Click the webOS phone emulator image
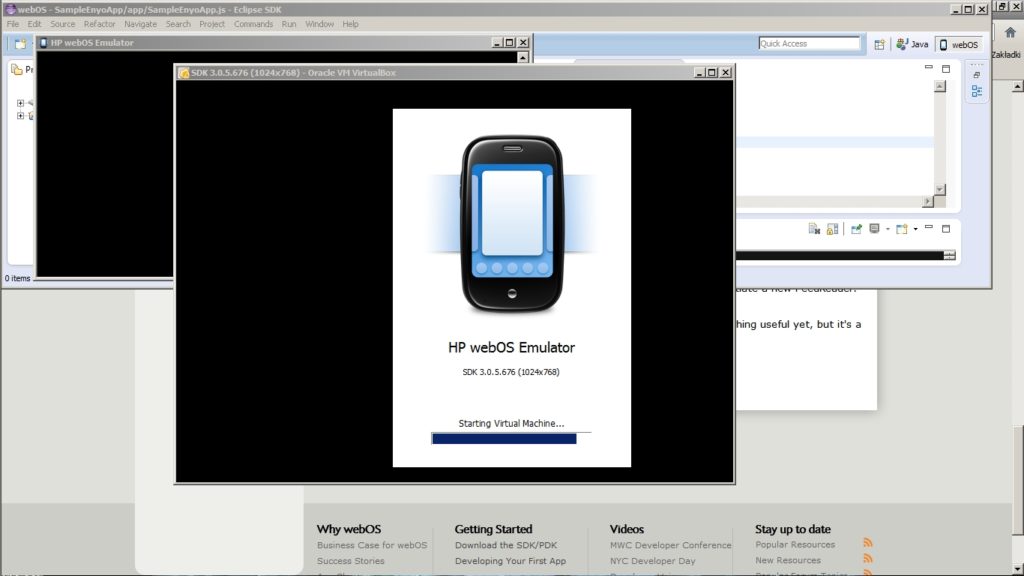This screenshot has height=576, width=1024. pyautogui.click(x=512, y=224)
